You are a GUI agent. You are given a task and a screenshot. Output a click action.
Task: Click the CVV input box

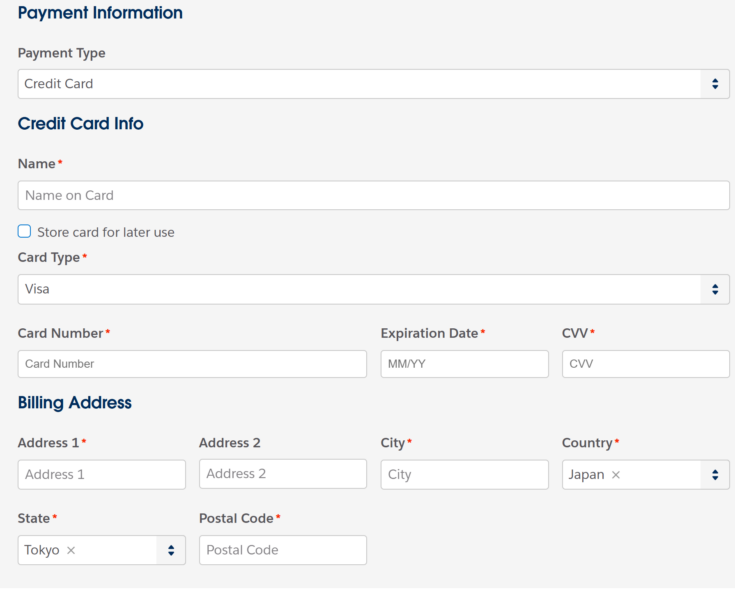click(x=645, y=364)
